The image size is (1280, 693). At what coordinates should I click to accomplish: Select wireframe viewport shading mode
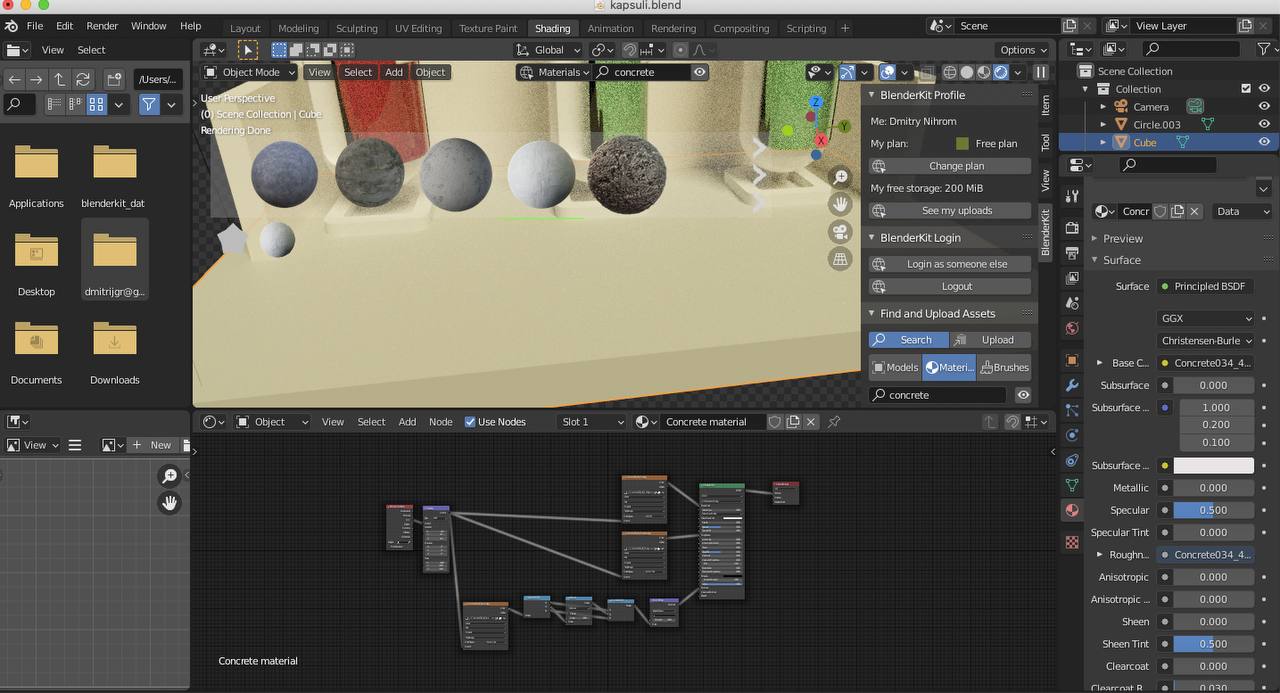pos(950,72)
